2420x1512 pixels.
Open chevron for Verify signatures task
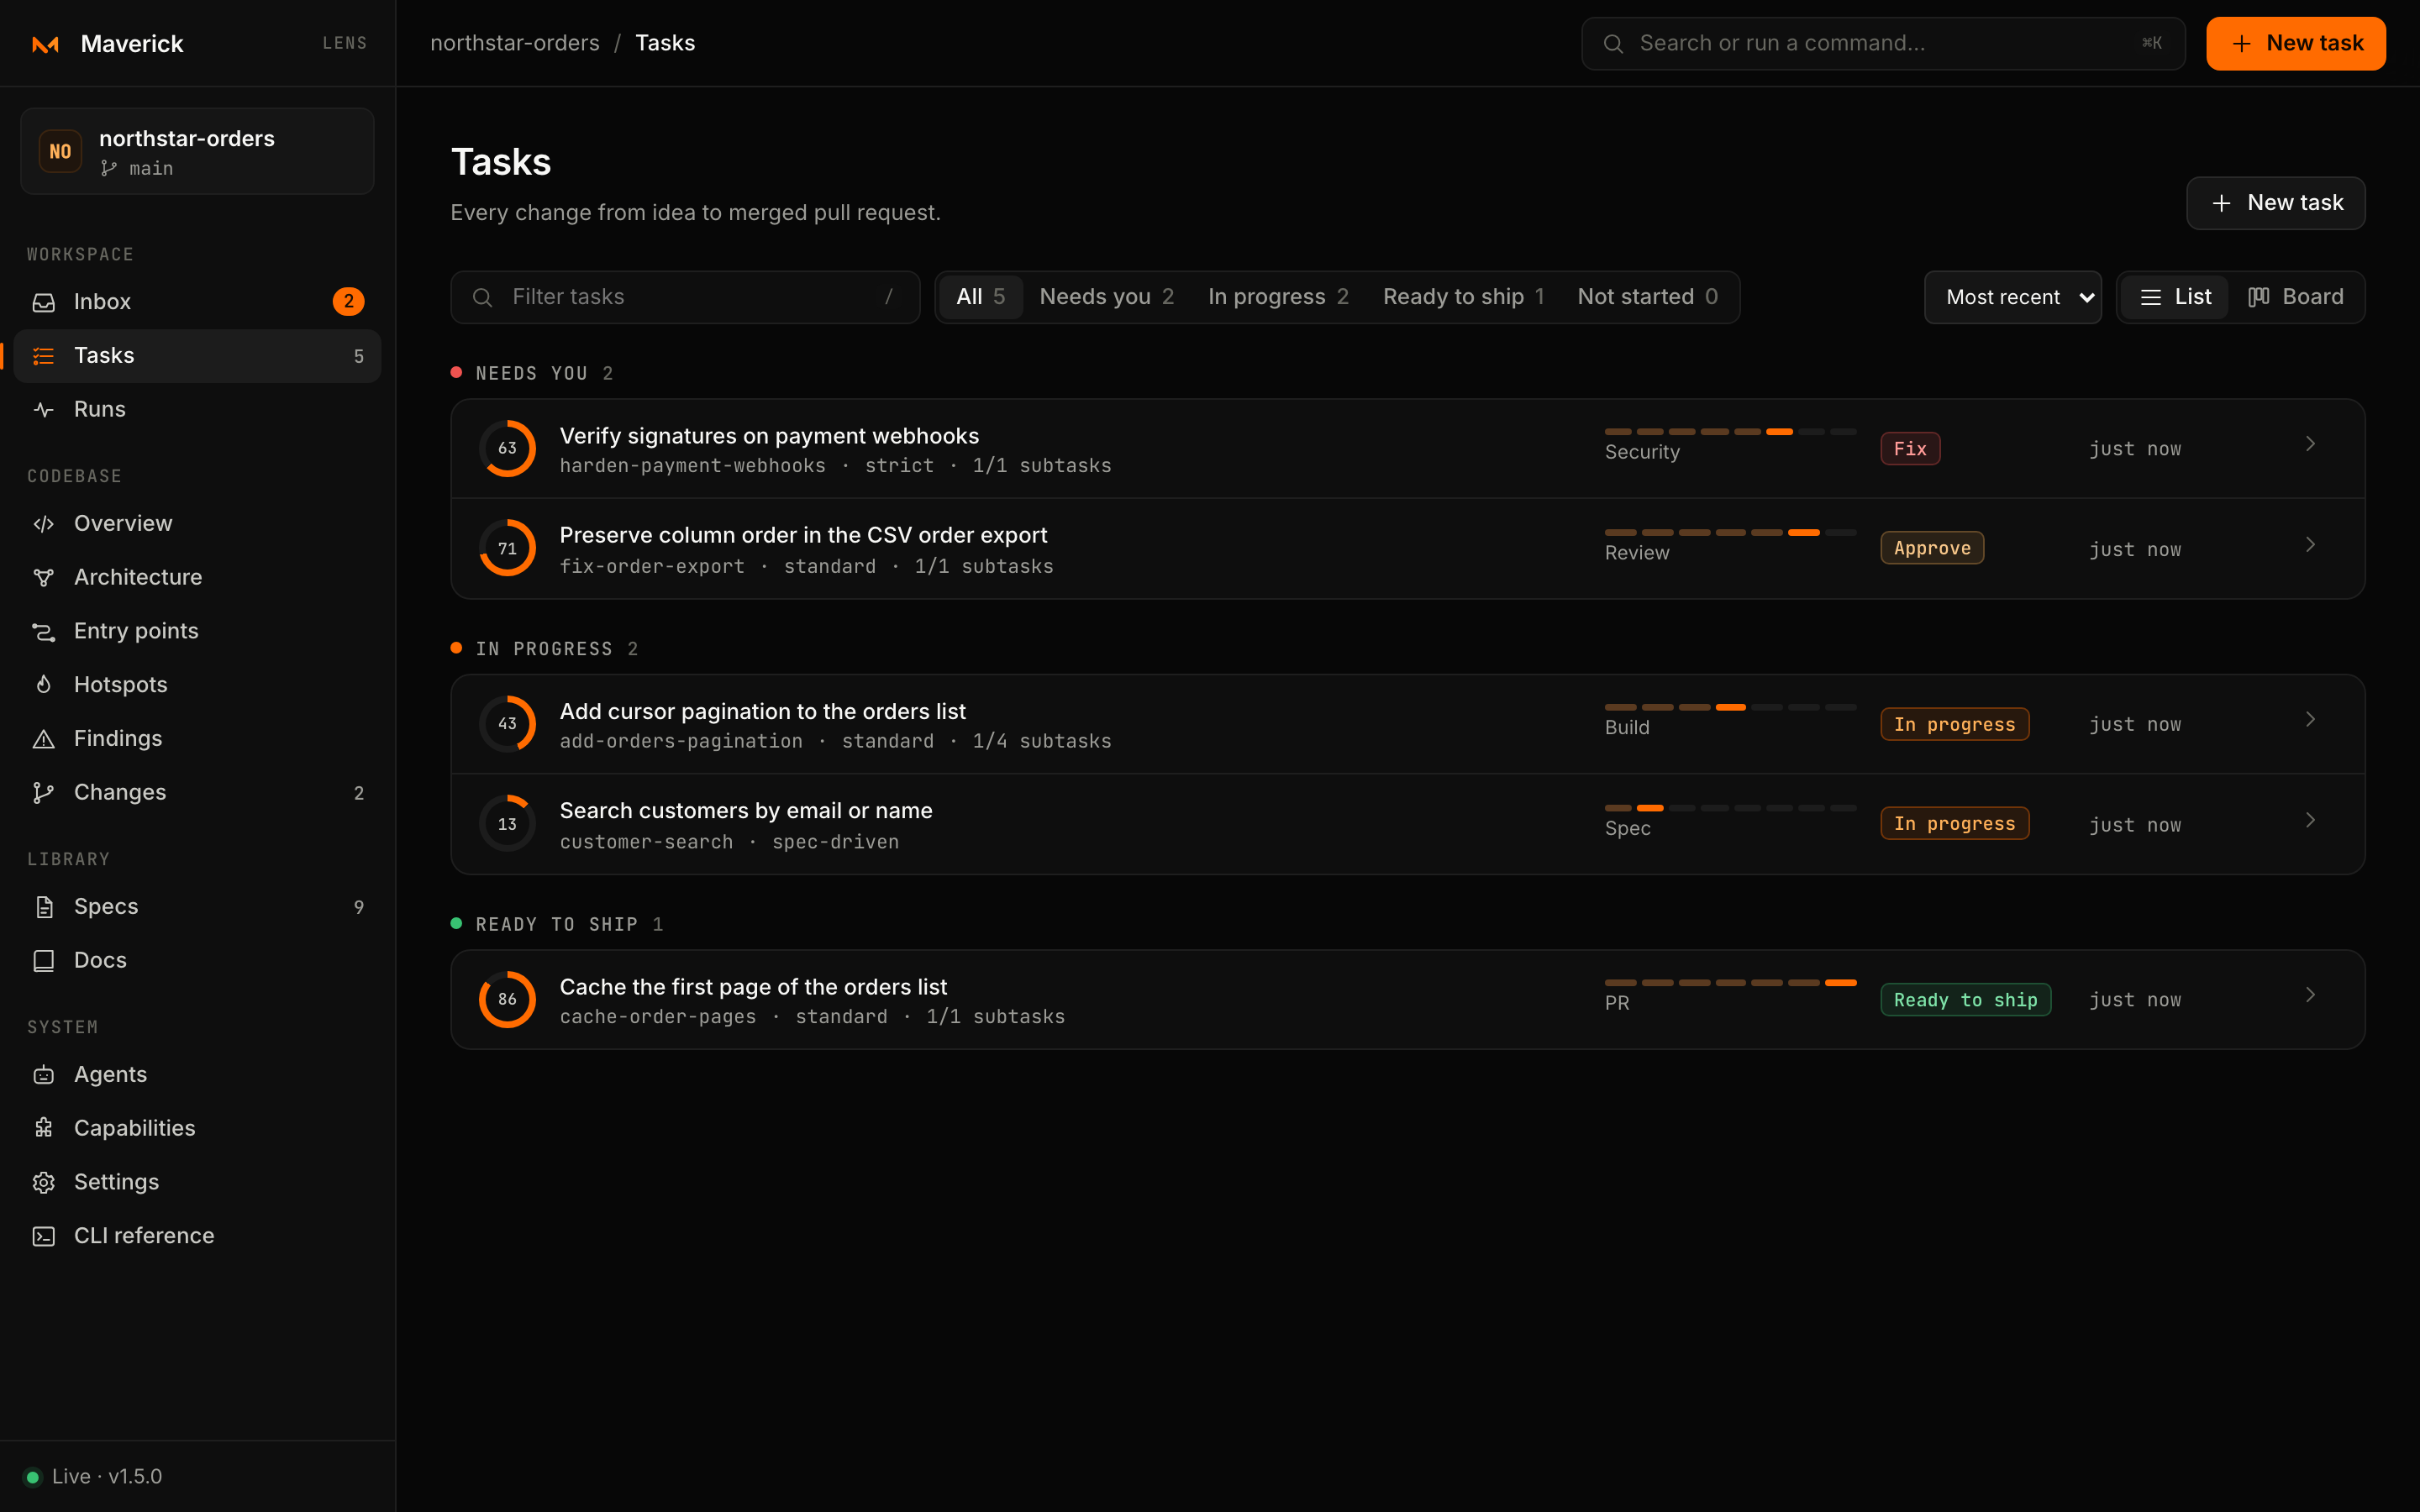(x=2310, y=444)
